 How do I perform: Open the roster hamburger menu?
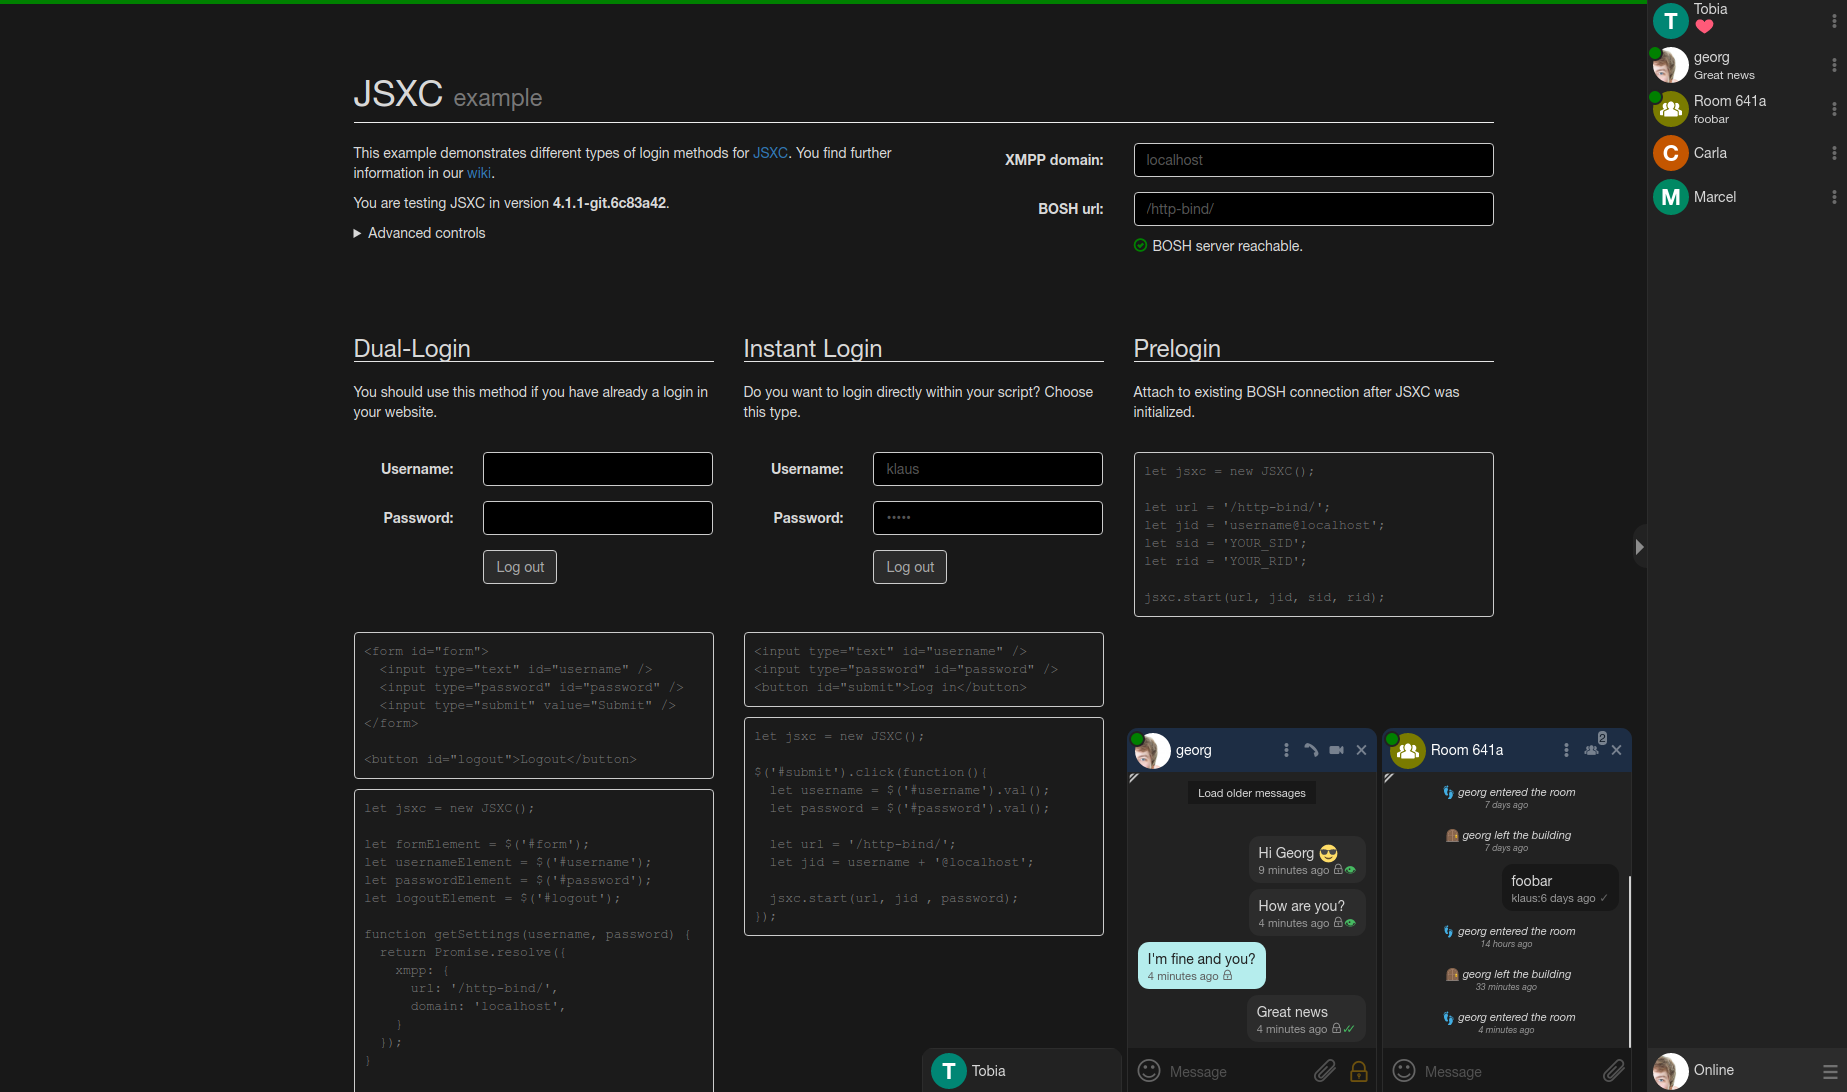(x=1829, y=1071)
